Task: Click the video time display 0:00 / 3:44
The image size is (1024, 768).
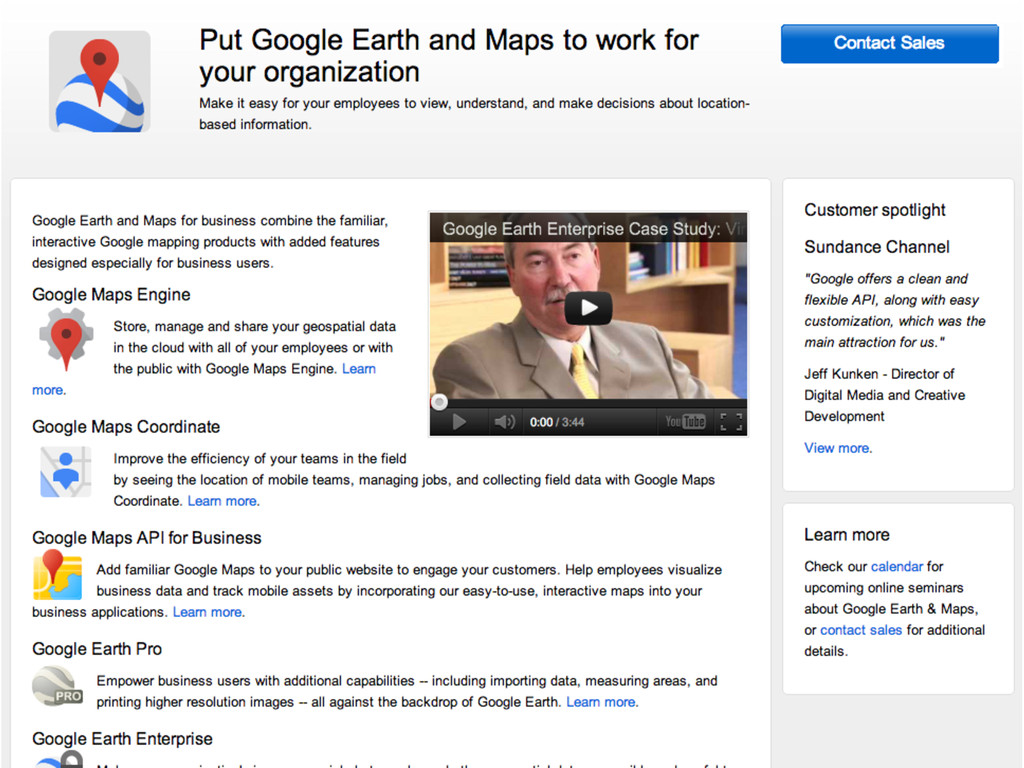Action: click(x=557, y=423)
